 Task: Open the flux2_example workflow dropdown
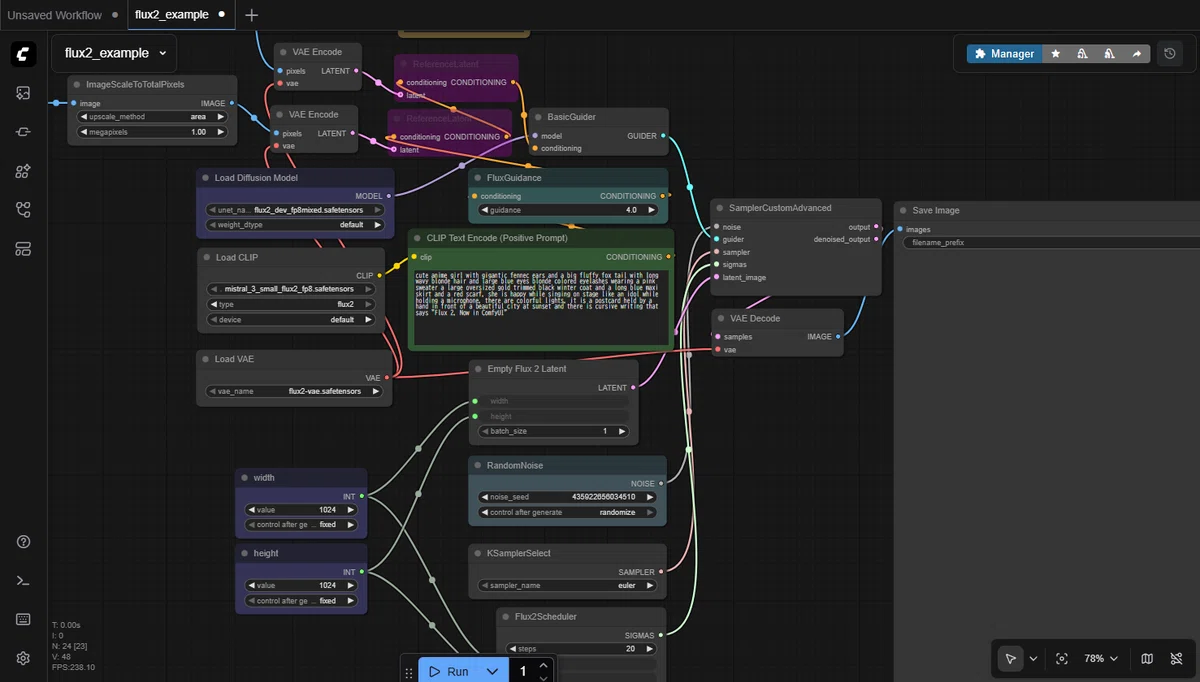point(115,53)
